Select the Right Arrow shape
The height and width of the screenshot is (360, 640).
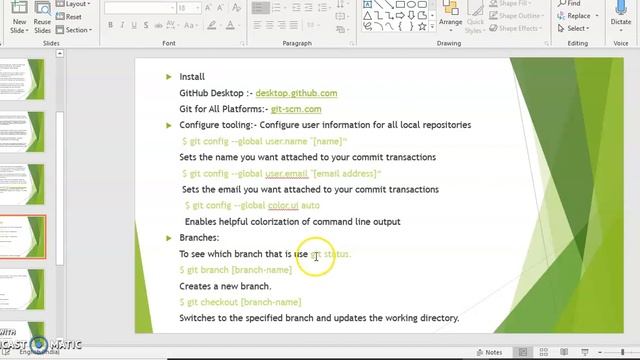[400, 16]
